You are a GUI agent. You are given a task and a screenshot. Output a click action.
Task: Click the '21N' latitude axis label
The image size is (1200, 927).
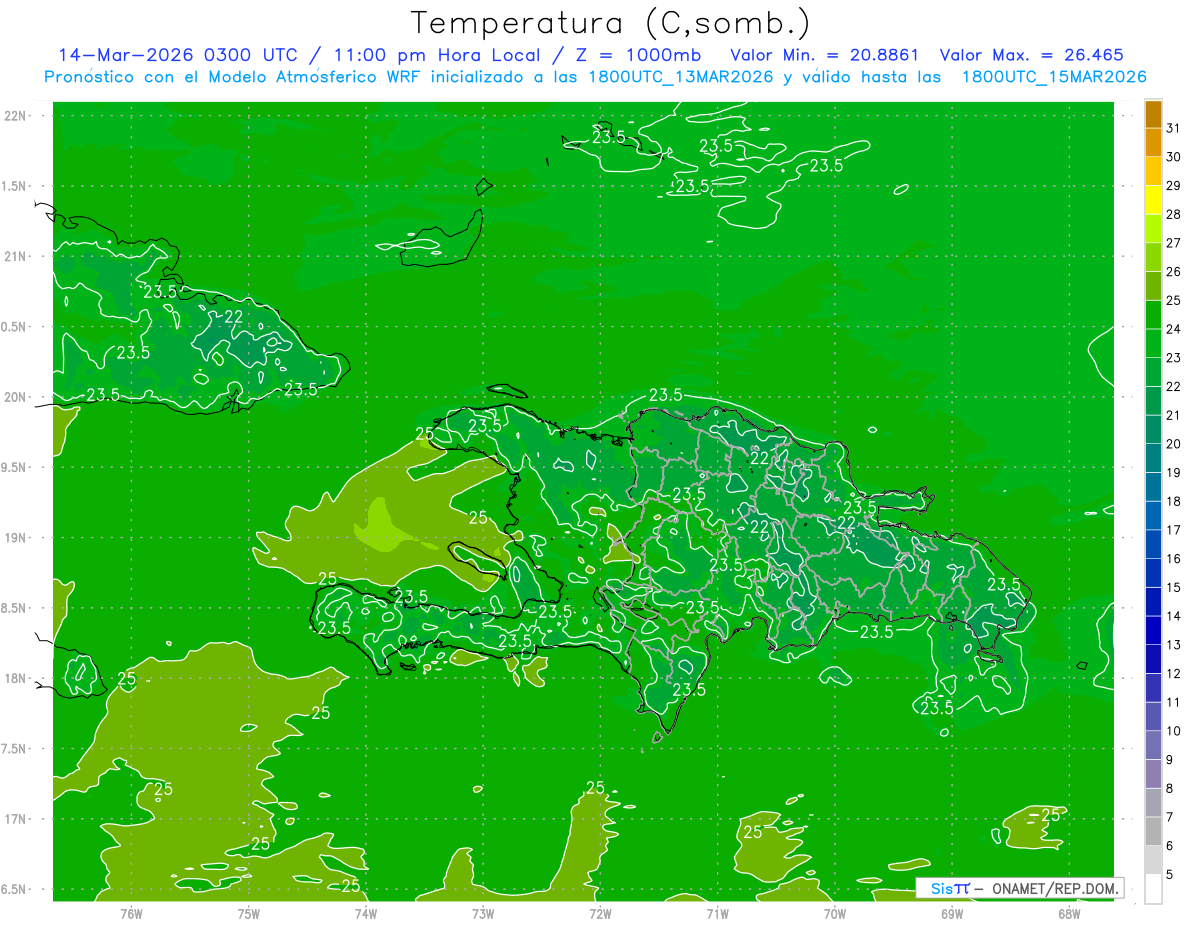[x=16, y=256]
